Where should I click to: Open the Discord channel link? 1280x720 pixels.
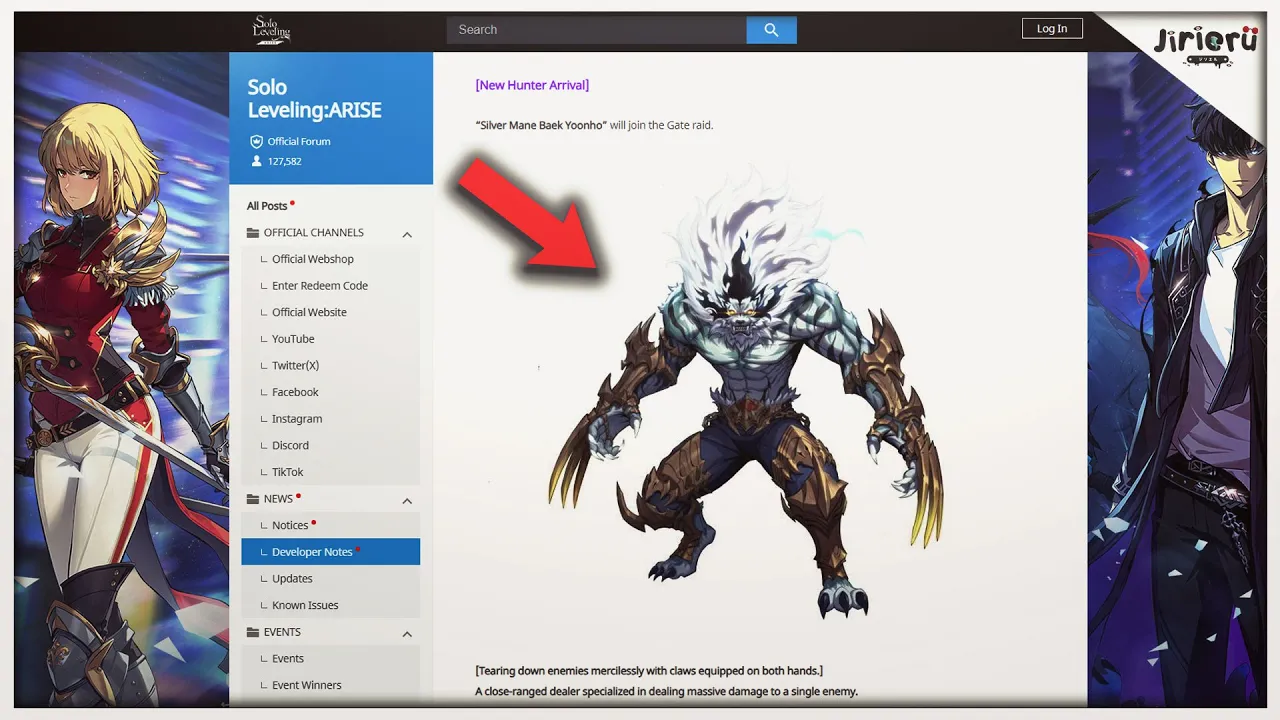[290, 446]
